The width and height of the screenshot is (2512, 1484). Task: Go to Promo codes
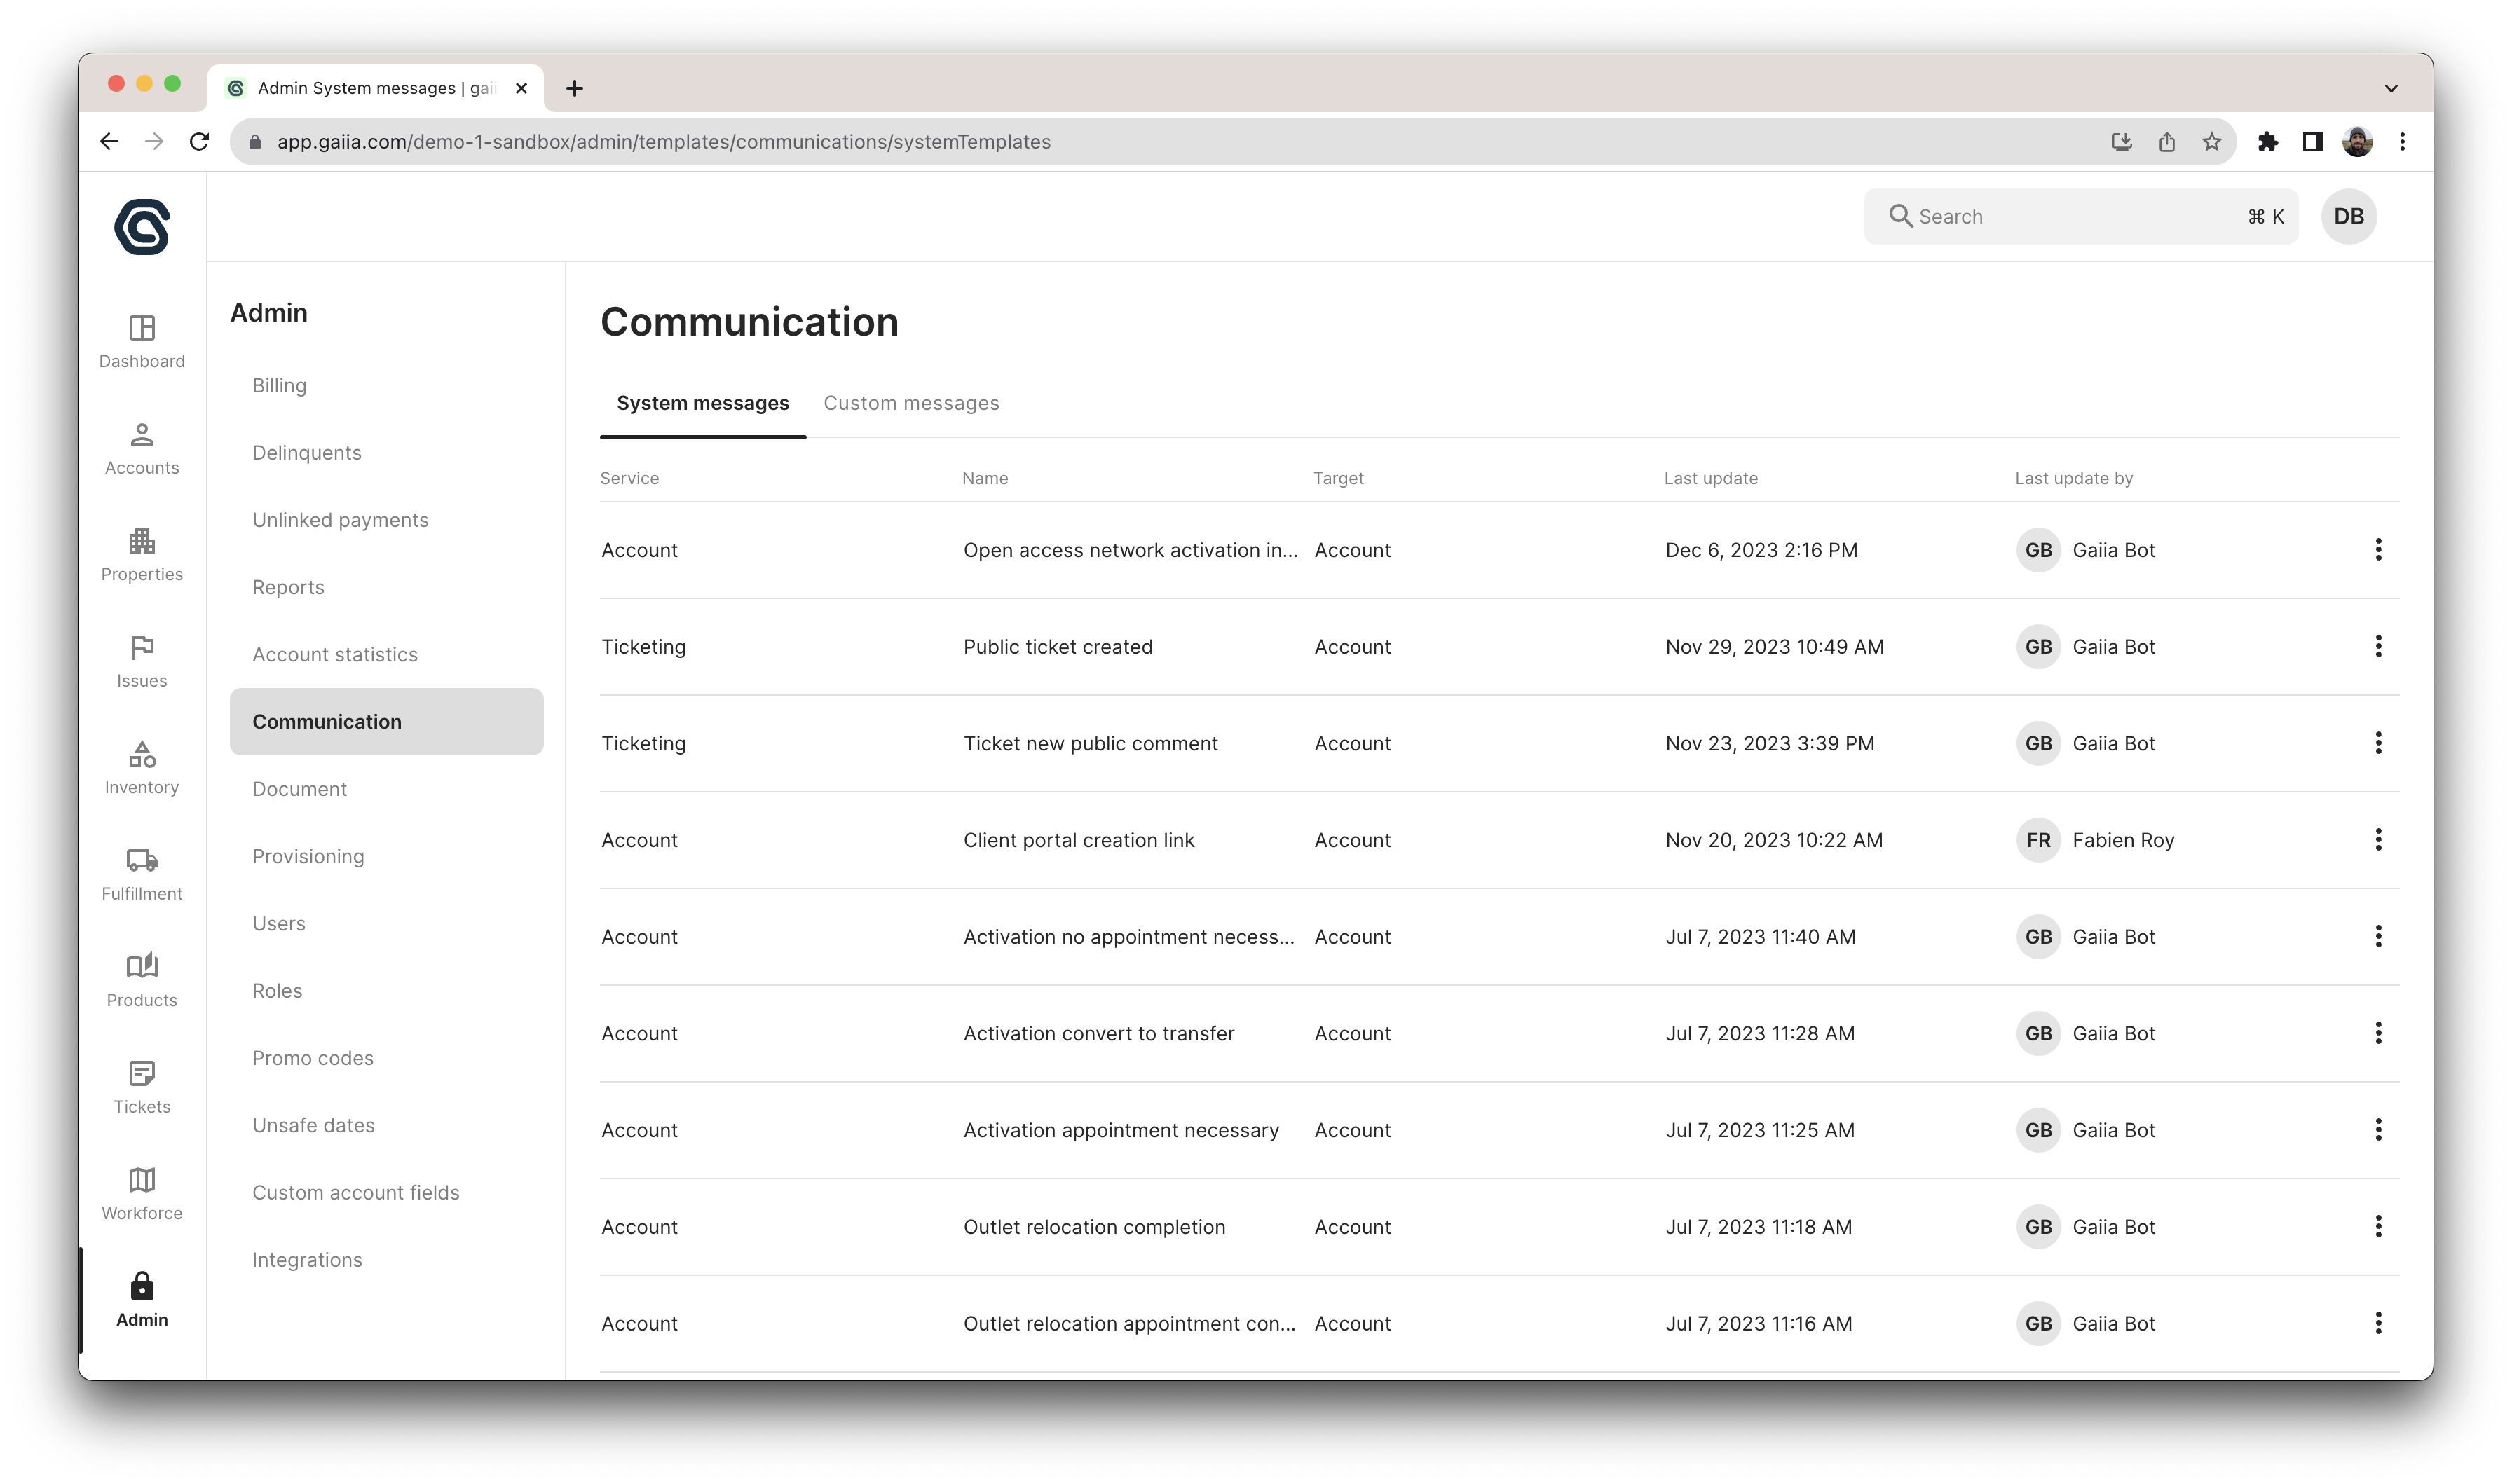tap(386, 1058)
